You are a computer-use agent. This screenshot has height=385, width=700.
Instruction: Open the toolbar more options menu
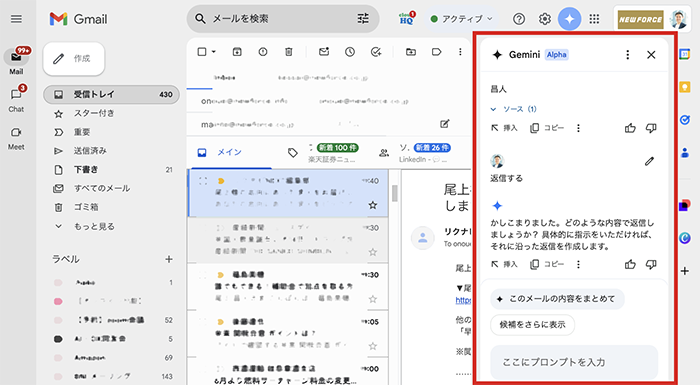pos(460,52)
